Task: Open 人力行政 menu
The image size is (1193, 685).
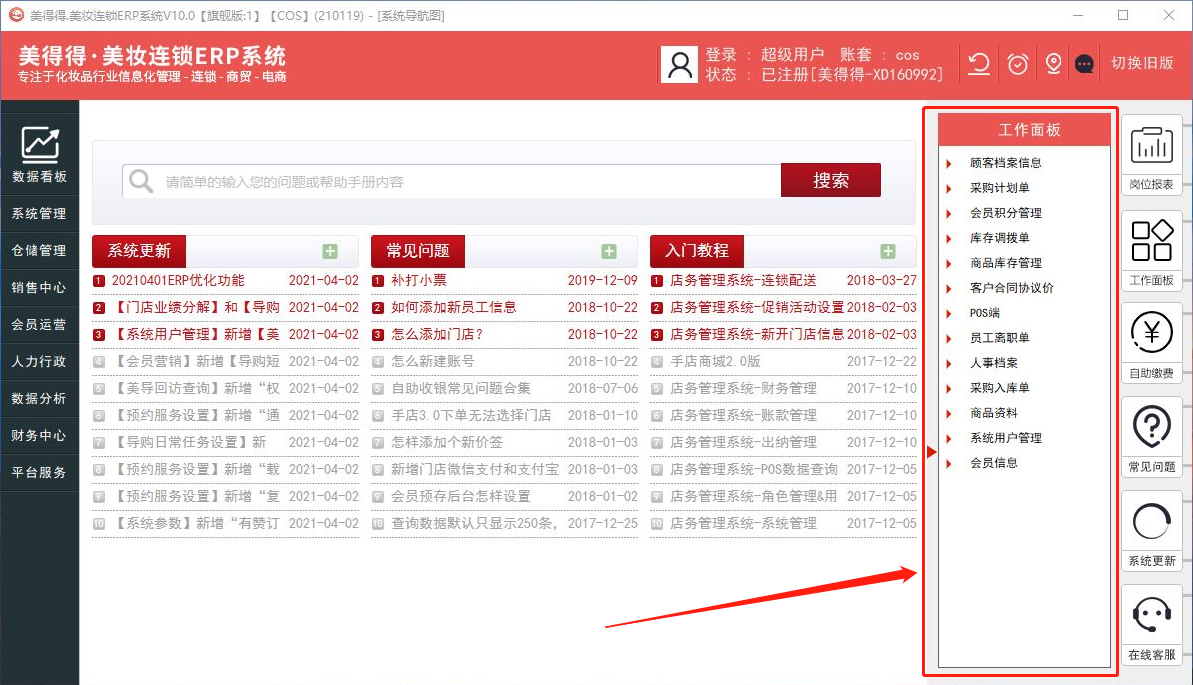Action: [39, 362]
